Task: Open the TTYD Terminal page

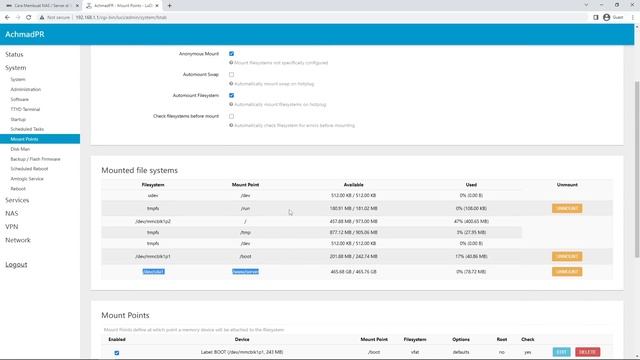Action: (x=25, y=109)
